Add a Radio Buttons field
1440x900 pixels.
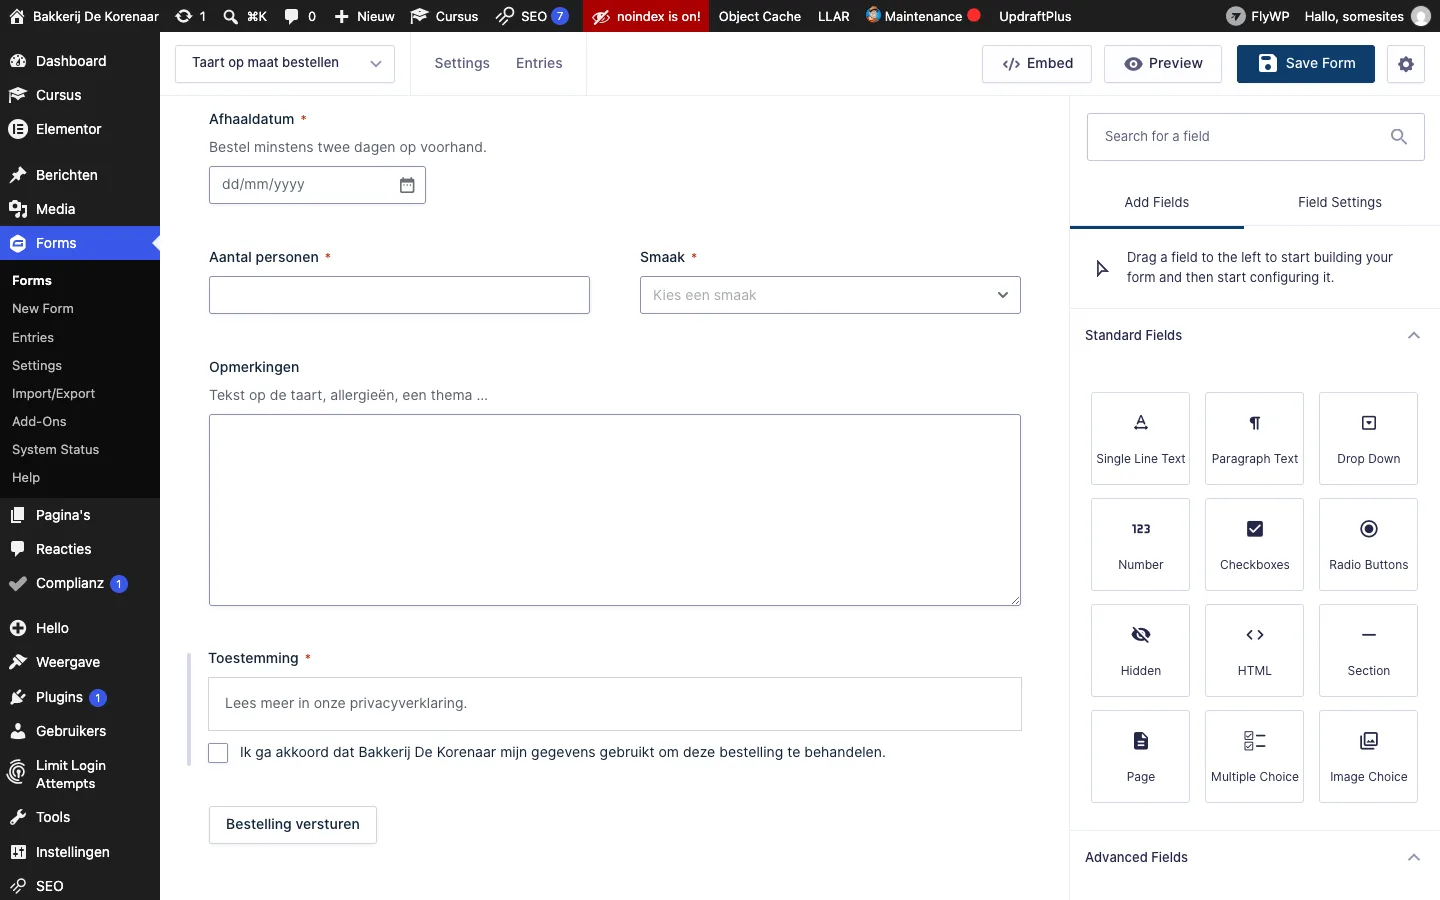pos(1368,545)
